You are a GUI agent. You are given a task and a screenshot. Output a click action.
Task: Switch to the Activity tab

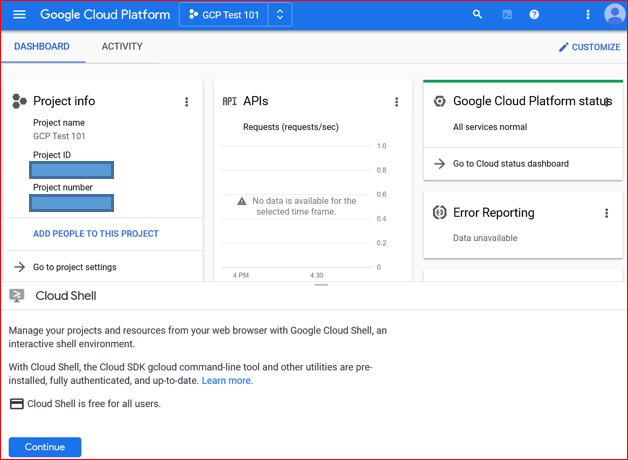(x=122, y=47)
